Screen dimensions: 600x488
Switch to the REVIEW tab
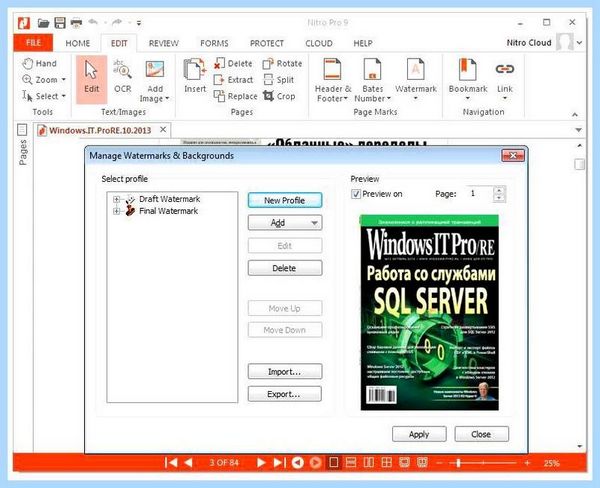(x=164, y=43)
